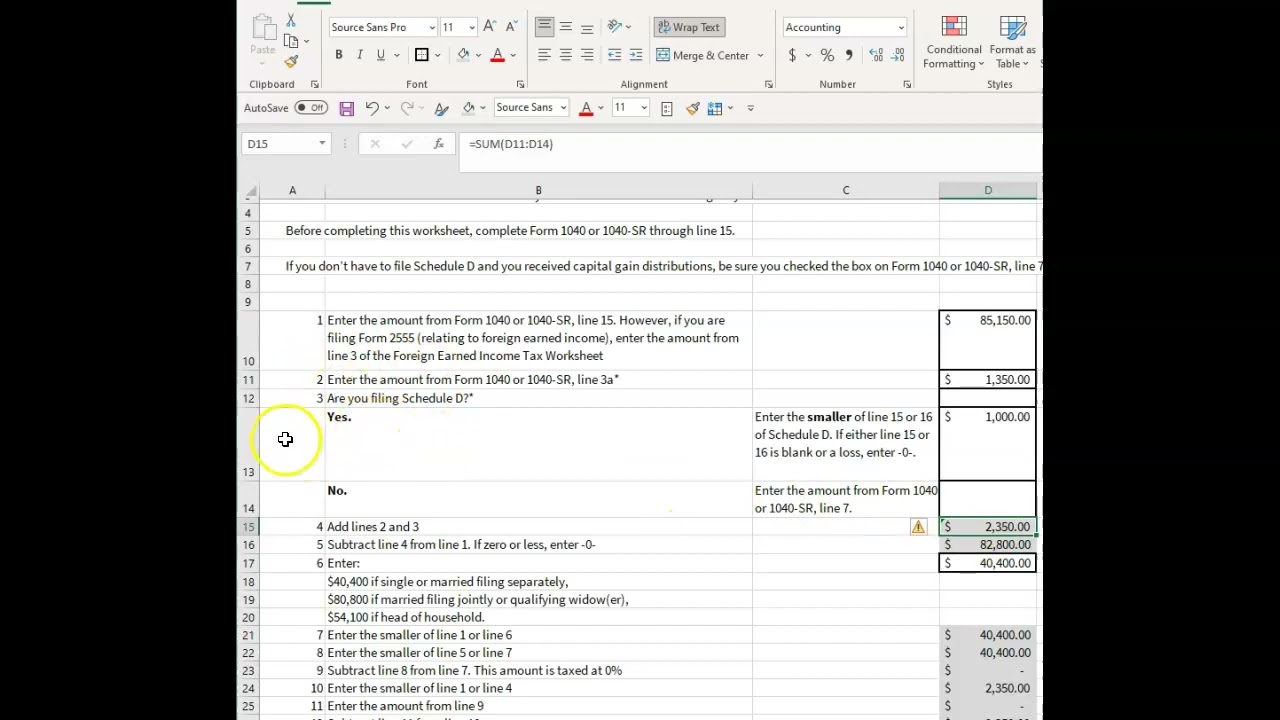
Task: Select Format Painter in Clipboard group
Action: coord(291,62)
